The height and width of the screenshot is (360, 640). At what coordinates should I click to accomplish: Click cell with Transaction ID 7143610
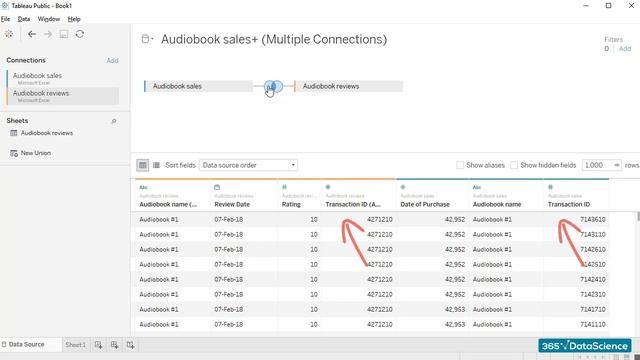pyautogui.click(x=576, y=220)
